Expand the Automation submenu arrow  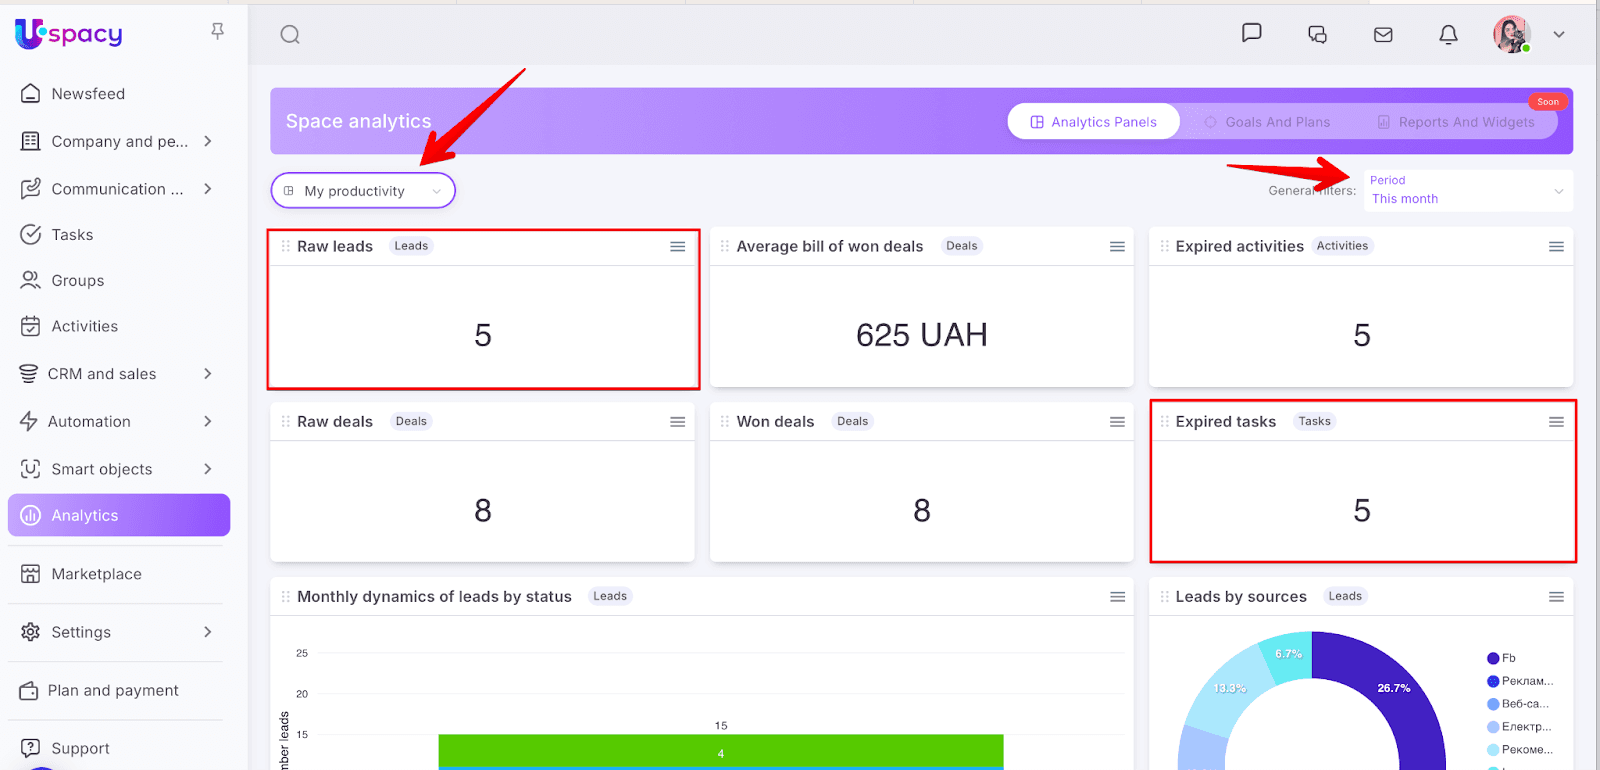pyautogui.click(x=208, y=421)
